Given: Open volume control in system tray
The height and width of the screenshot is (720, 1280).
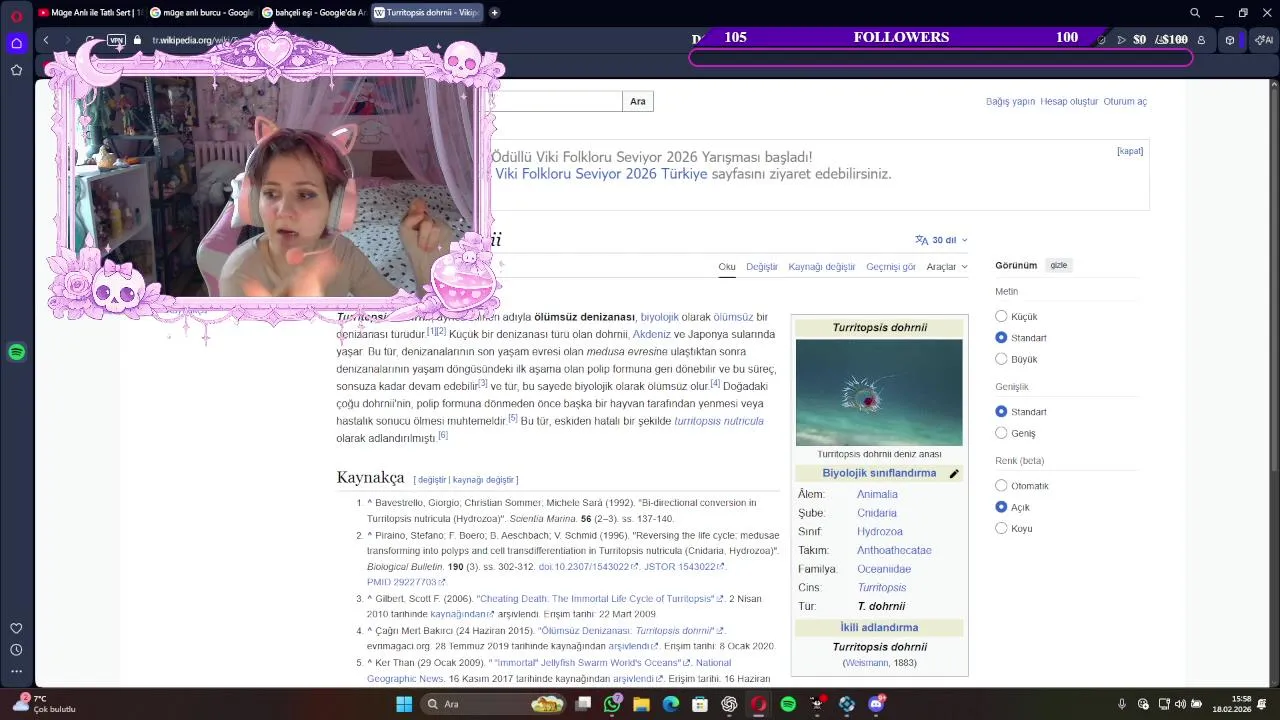Looking at the screenshot, I should pyautogui.click(x=1180, y=704).
